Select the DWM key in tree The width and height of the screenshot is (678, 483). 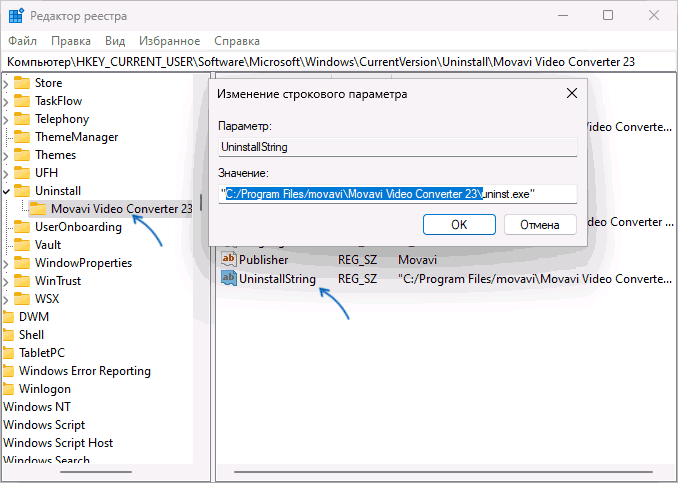(34, 317)
